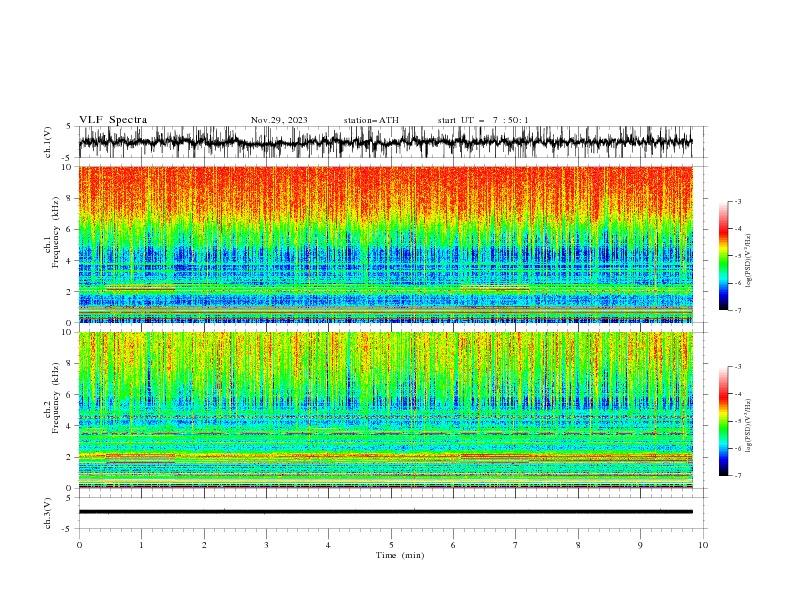
Task: Click the "-3" label on the upper color scale
Action: point(737,201)
